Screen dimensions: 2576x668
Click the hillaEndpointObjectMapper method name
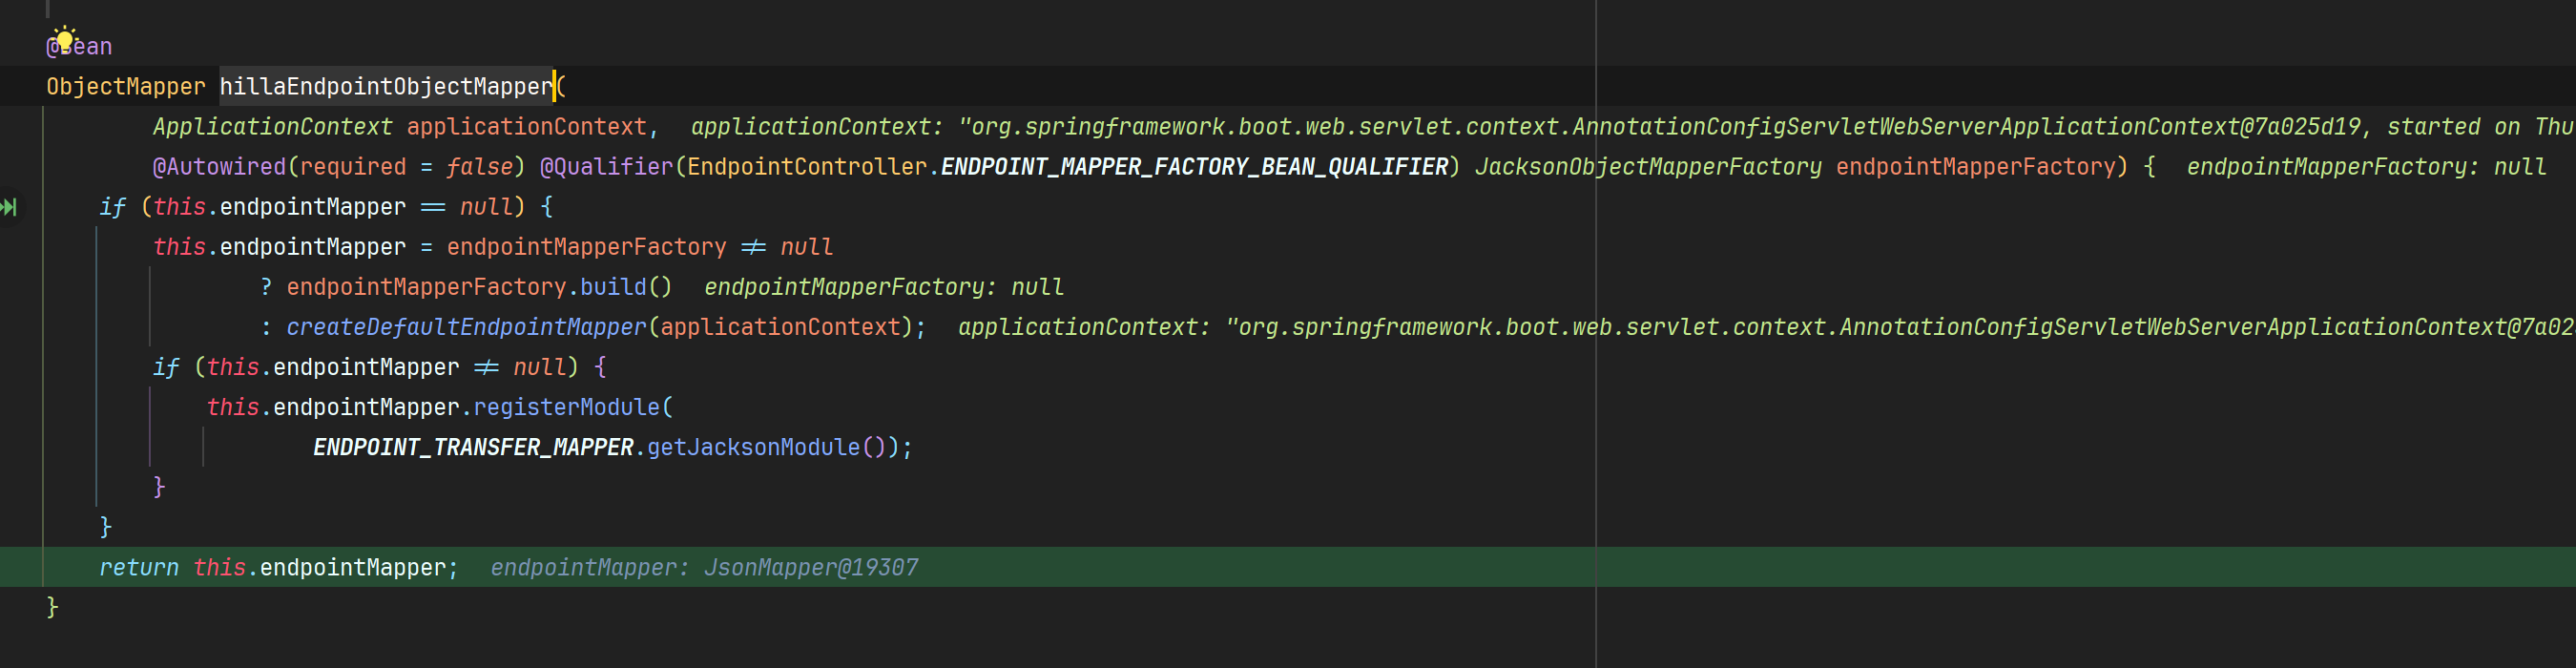point(385,87)
